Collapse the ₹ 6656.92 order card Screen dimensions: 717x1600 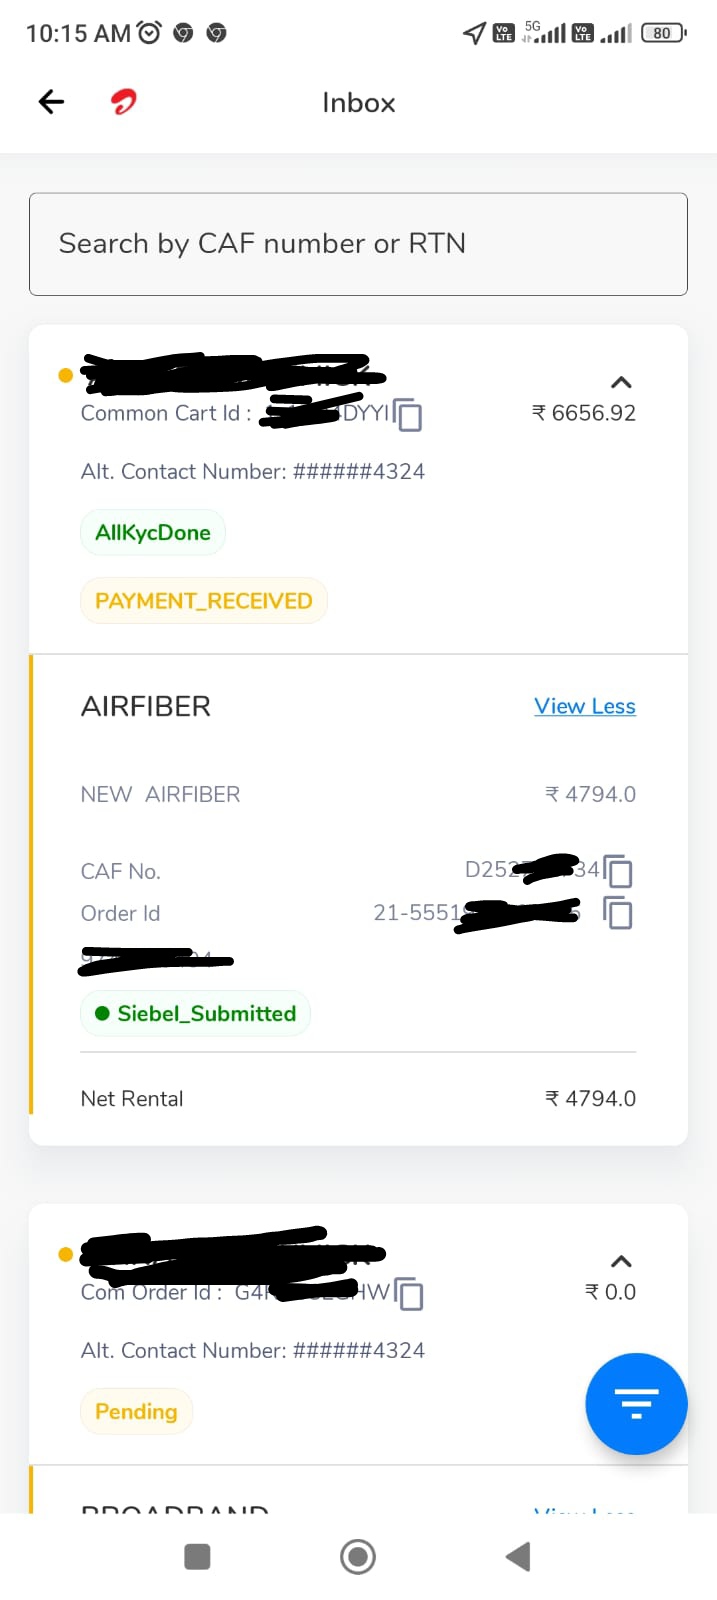[621, 382]
